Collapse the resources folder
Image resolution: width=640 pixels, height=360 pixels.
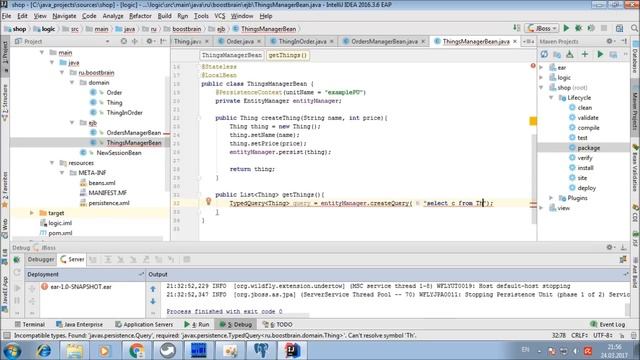click(52, 162)
